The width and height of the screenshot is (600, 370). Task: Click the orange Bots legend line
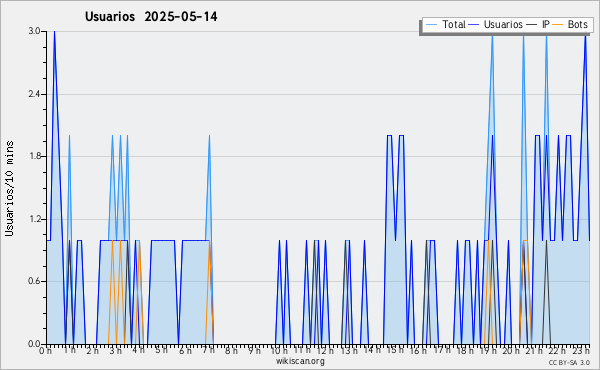pos(558,25)
